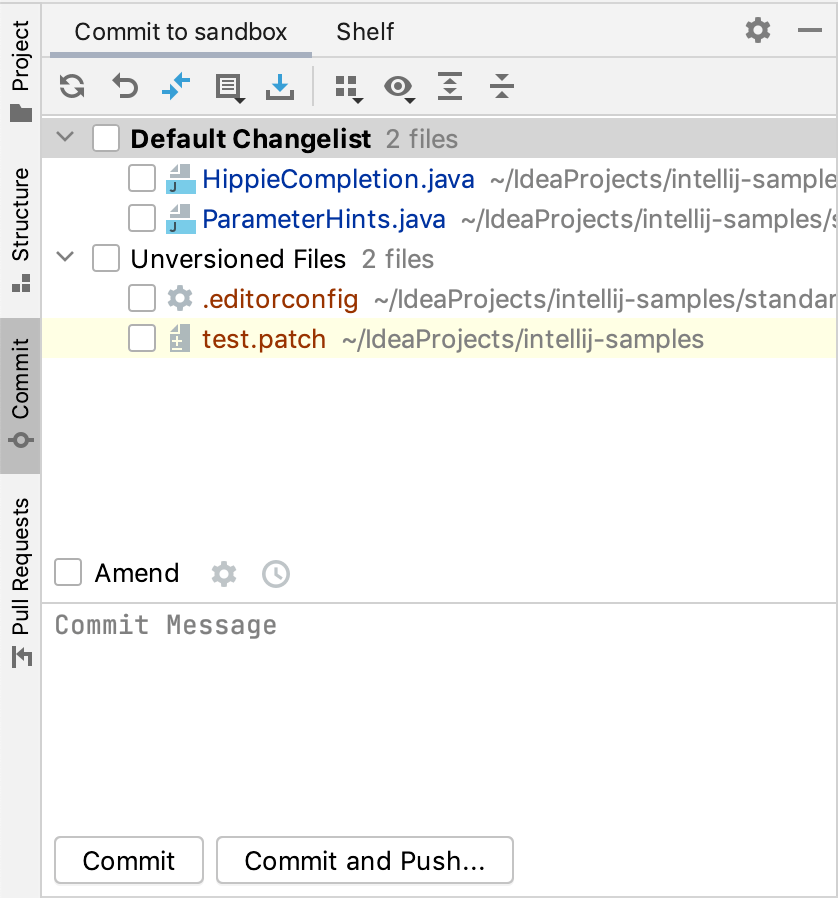Click the Commit and Push button

pos(365,860)
